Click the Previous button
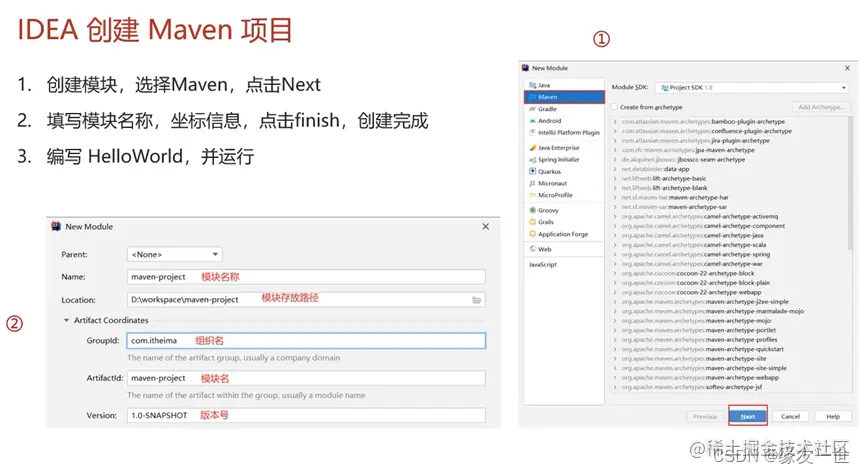 [x=704, y=416]
